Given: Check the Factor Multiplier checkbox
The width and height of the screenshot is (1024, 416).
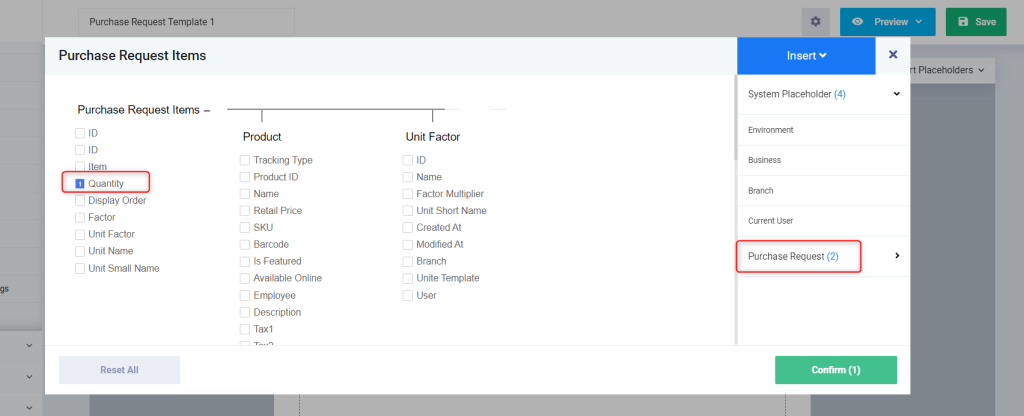Looking at the screenshot, I should pyautogui.click(x=408, y=194).
